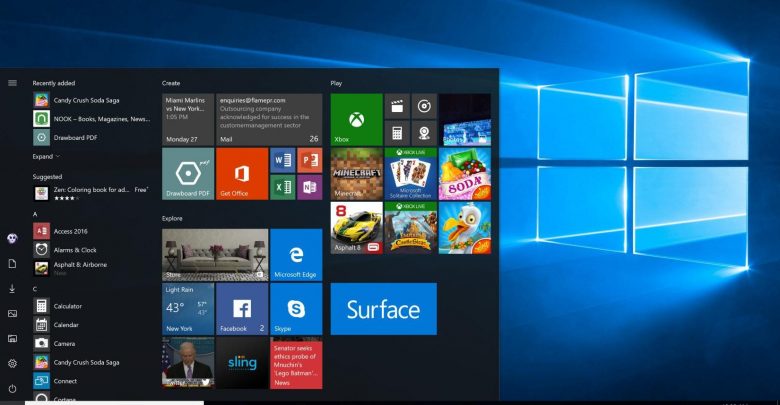This screenshot has width=780, height=405.
Task: Open the Groove Music disc tile
Action: click(x=424, y=106)
